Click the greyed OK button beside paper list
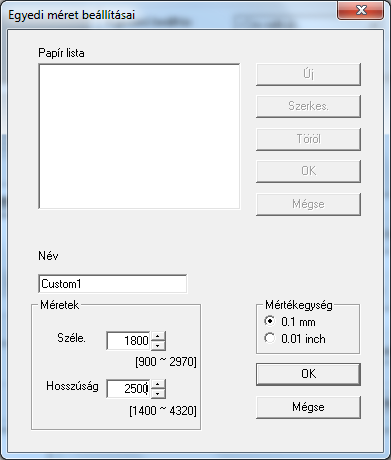391x460 pixels. [308, 171]
